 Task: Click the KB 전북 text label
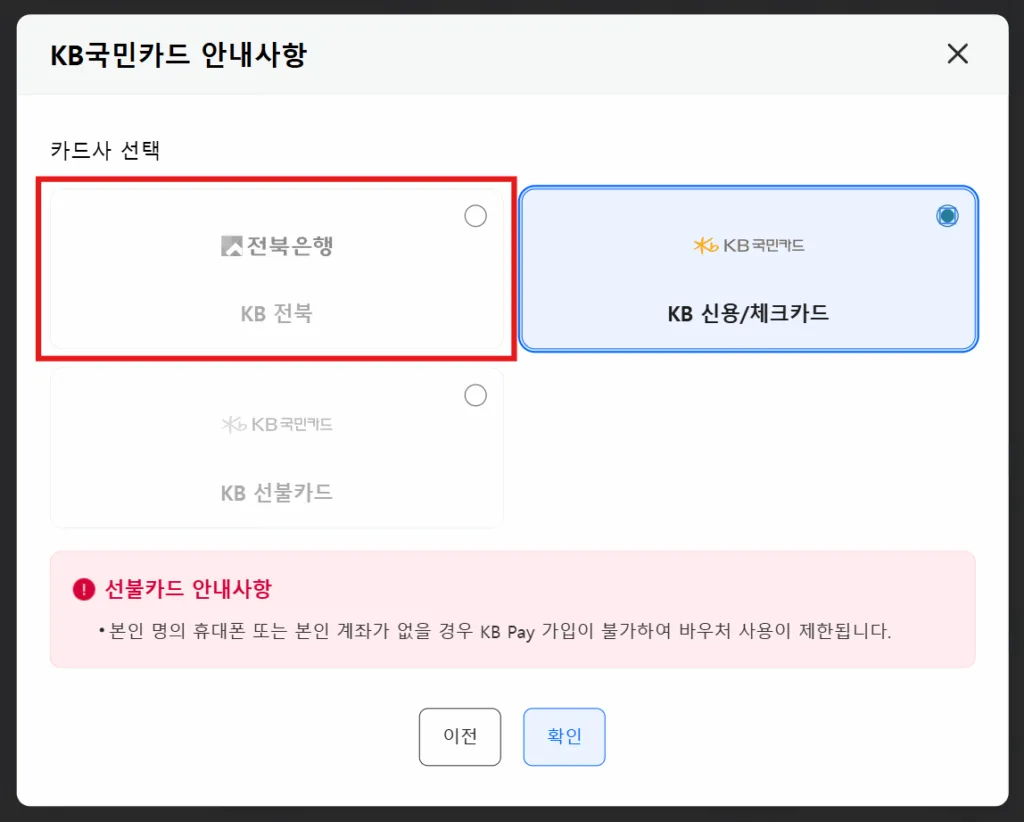click(275, 312)
